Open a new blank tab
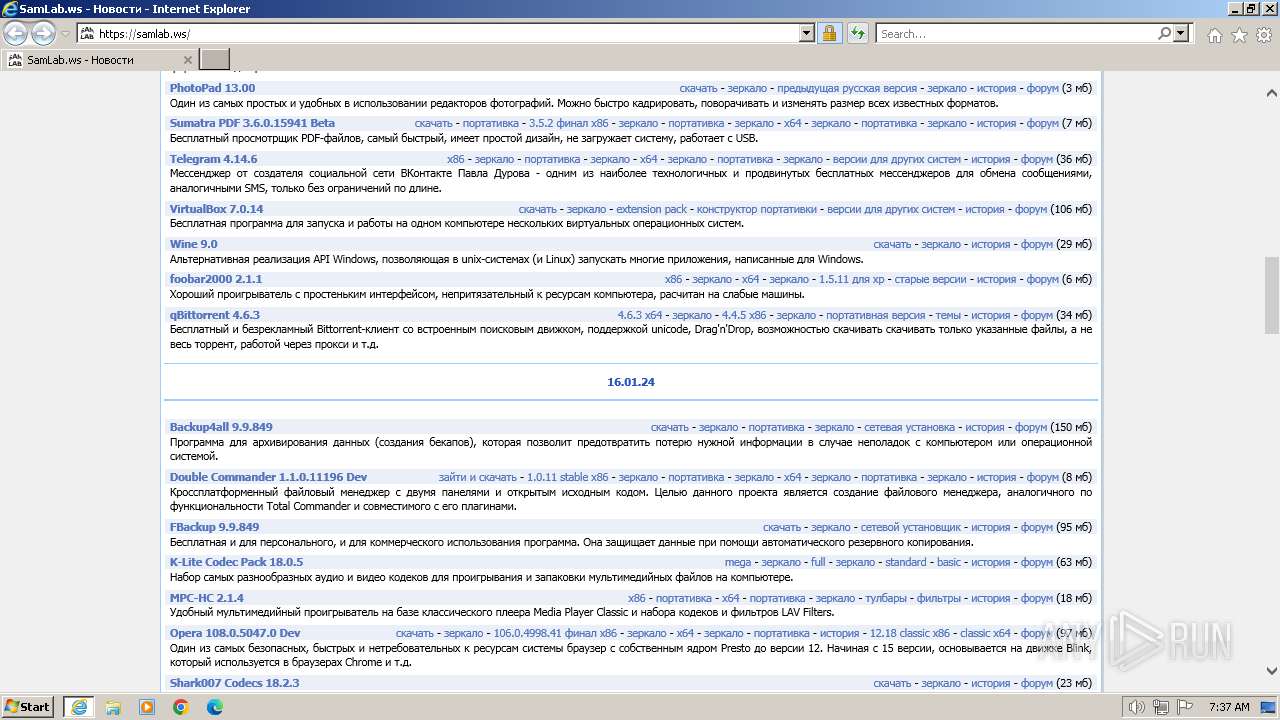 point(215,59)
